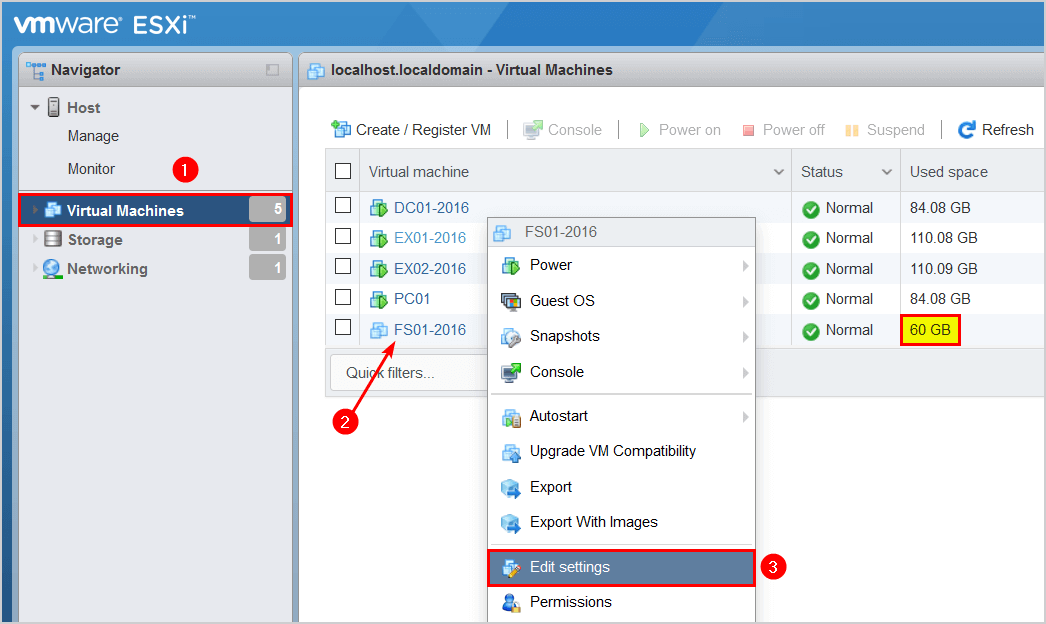Screen dimensions: 1046x624
Task: Expand the Autostart submenu arrow
Action: pyautogui.click(x=745, y=417)
